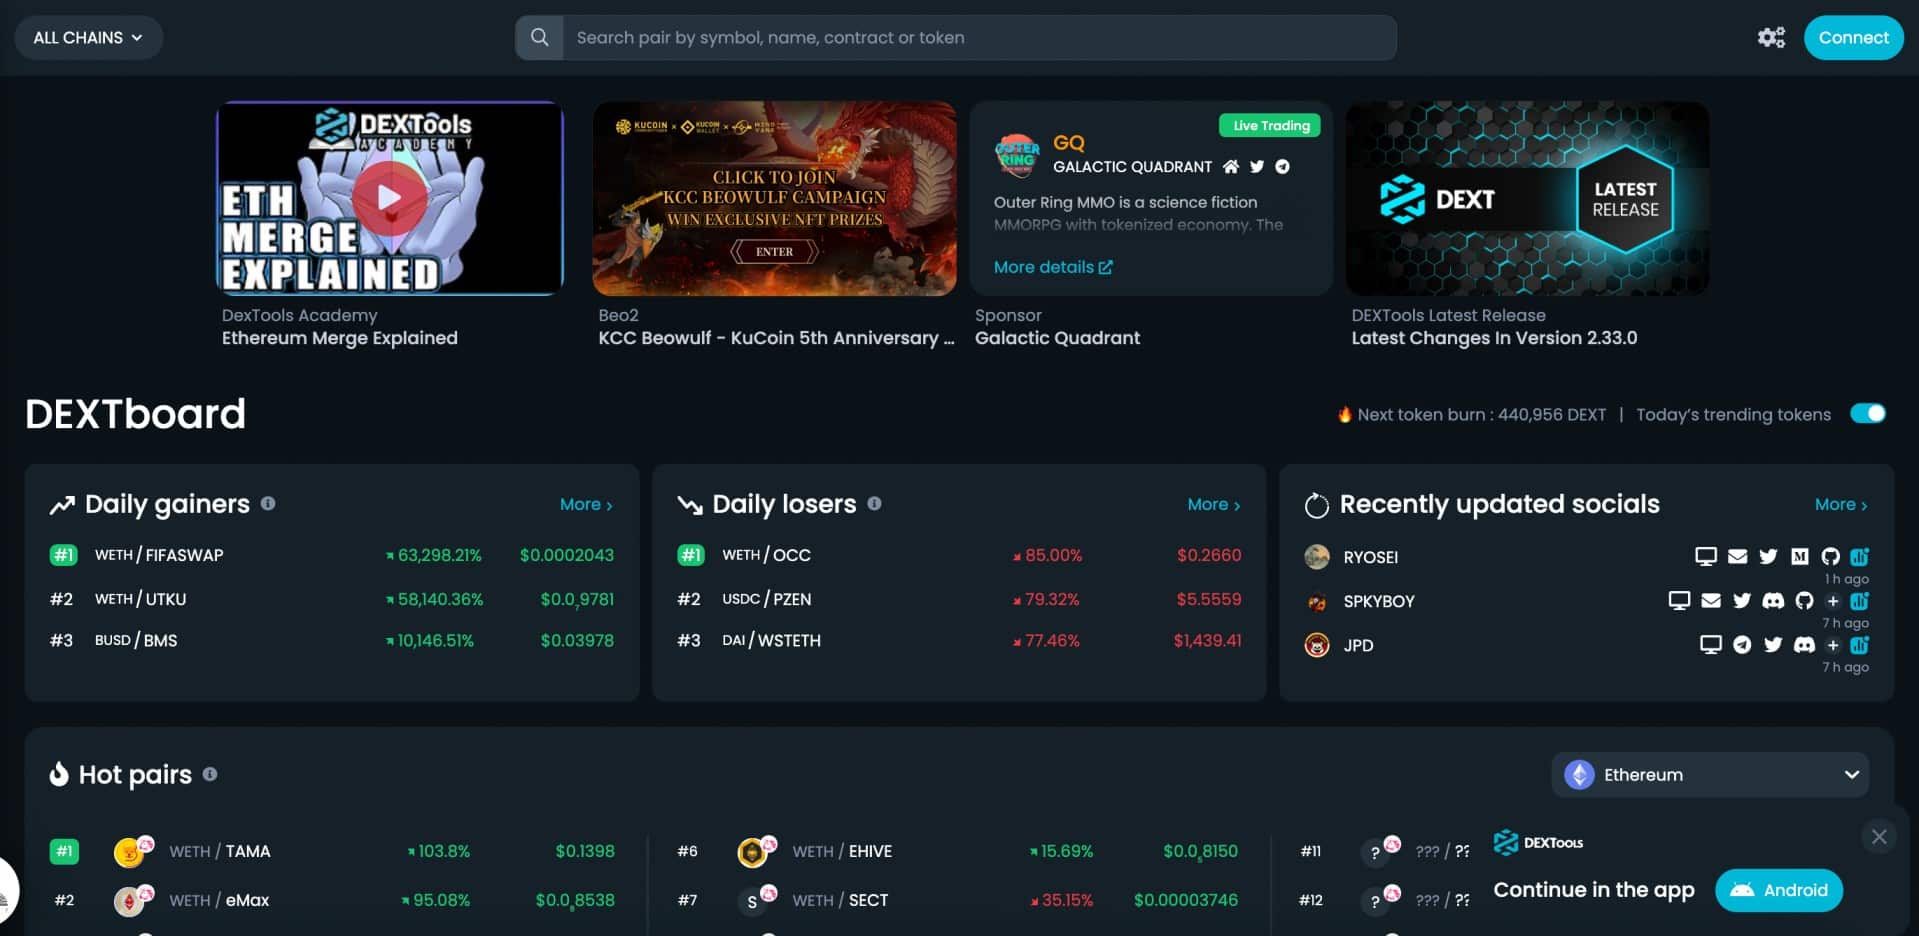
Task: Click Daily gainers info icon
Action: (x=268, y=503)
